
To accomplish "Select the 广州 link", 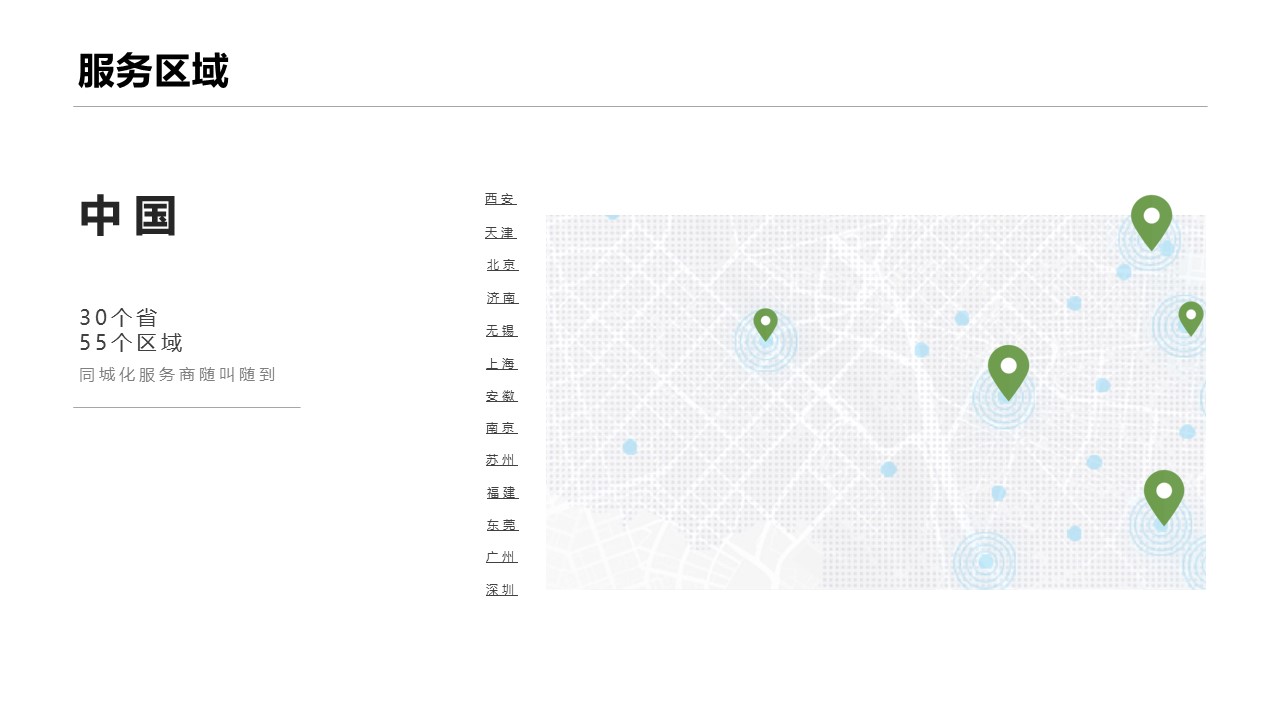I will coord(502,557).
